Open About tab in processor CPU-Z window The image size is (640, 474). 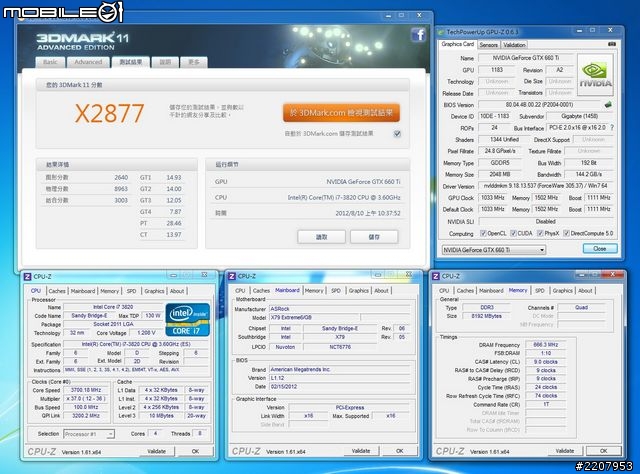177,291
